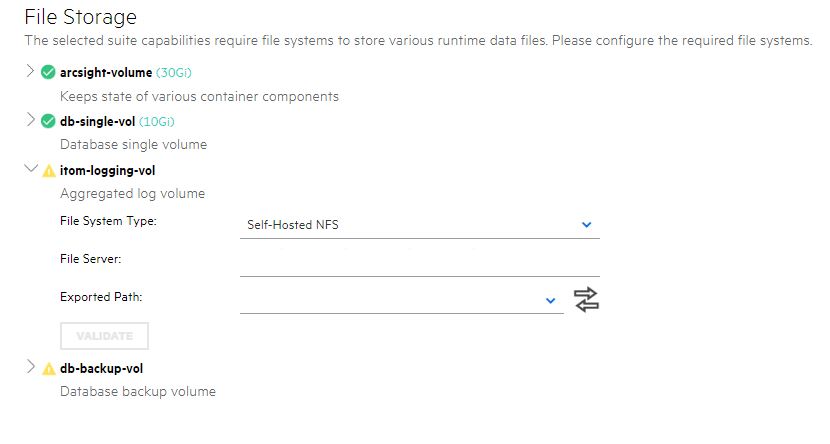Collapse the itom-logging-vol section chevron
The image size is (830, 444).
click(x=30, y=170)
